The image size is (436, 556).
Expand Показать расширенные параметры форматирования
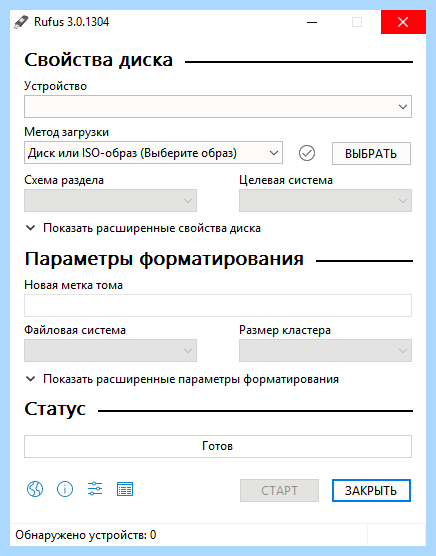point(183,379)
